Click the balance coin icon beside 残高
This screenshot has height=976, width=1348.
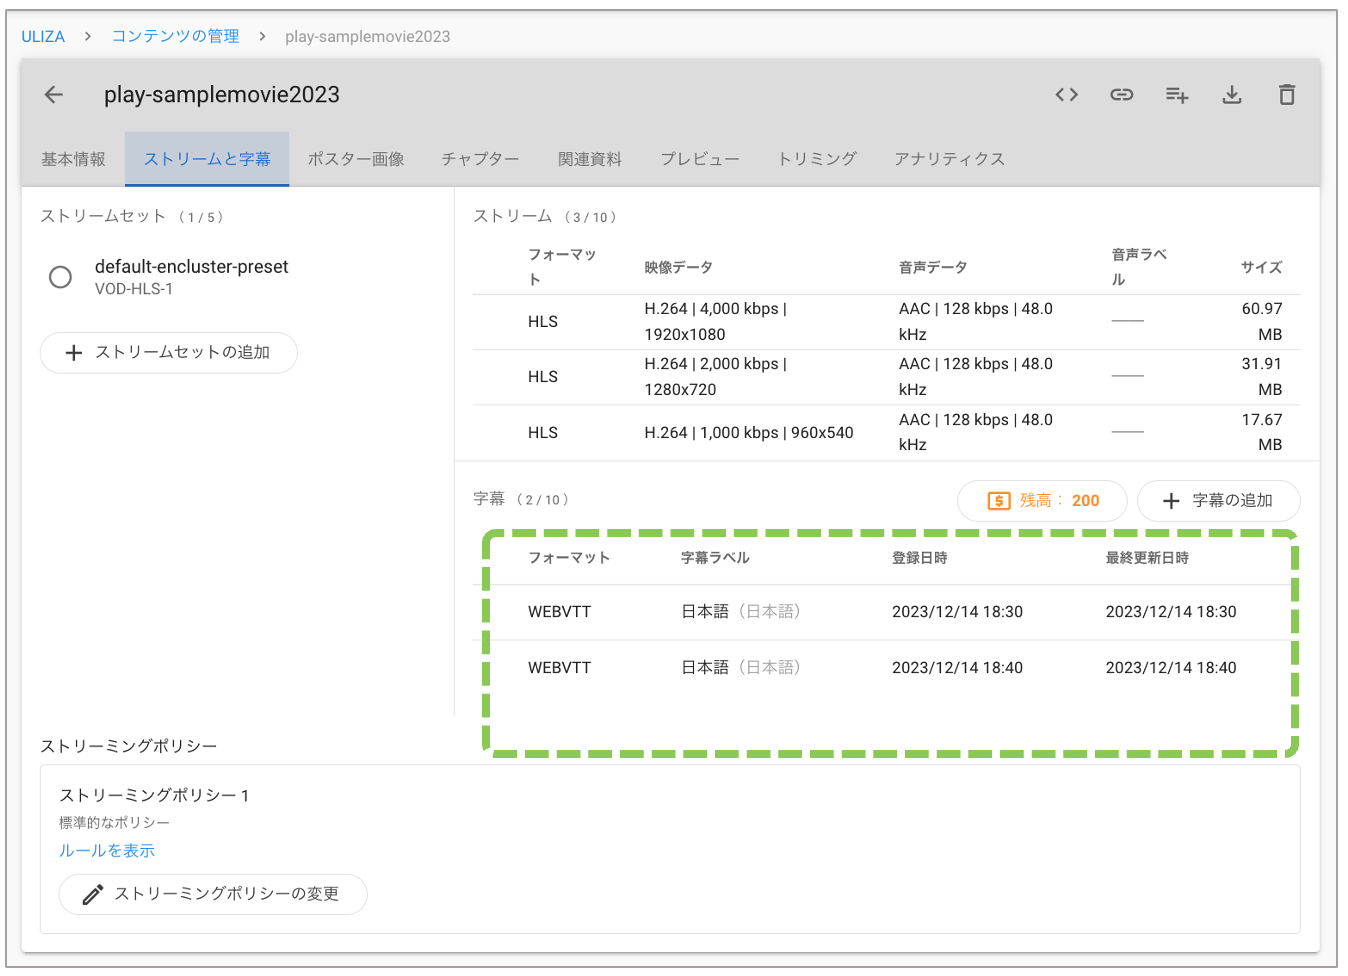click(999, 501)
